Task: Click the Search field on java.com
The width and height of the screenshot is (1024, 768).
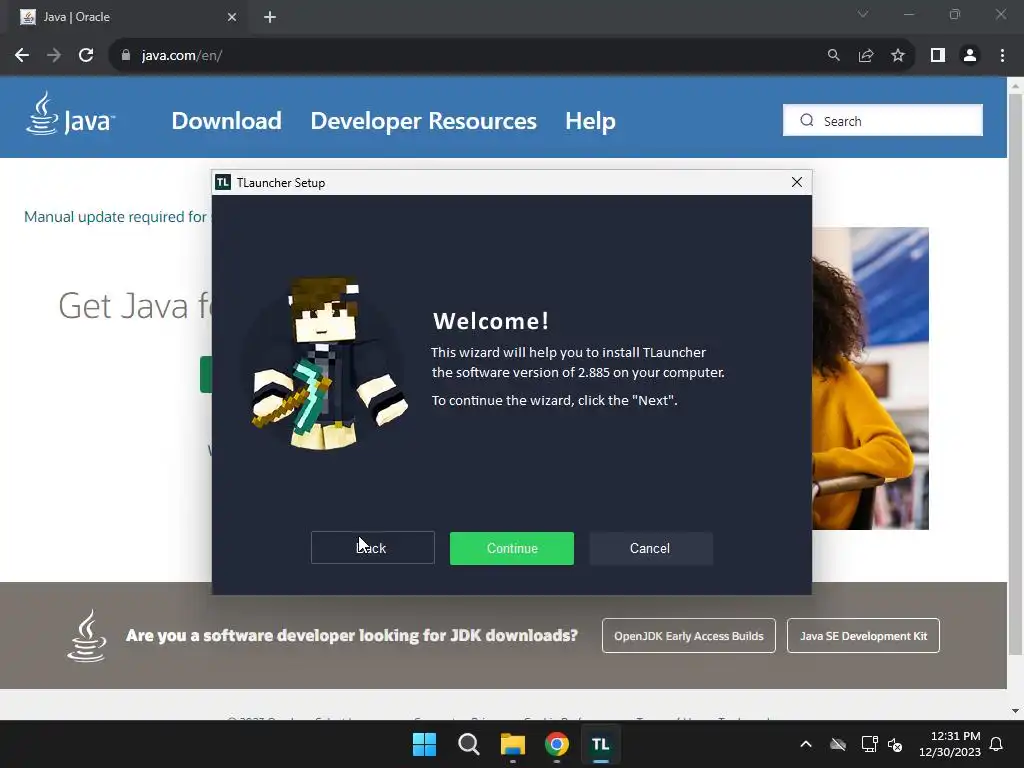Action: [x=883, y=120]
